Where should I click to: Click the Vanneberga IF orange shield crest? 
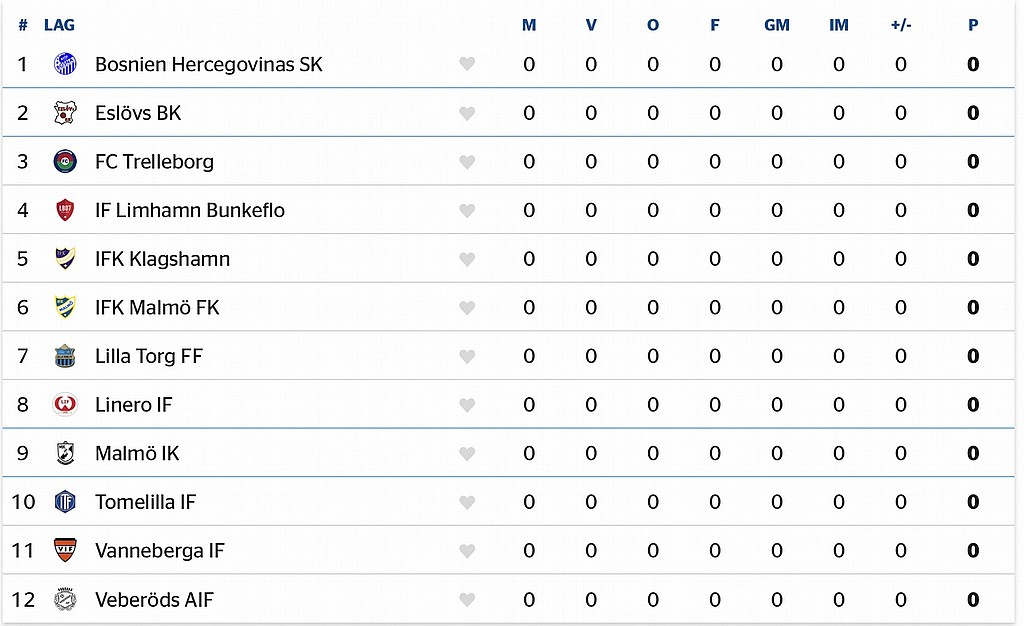(x=65, y=550)
